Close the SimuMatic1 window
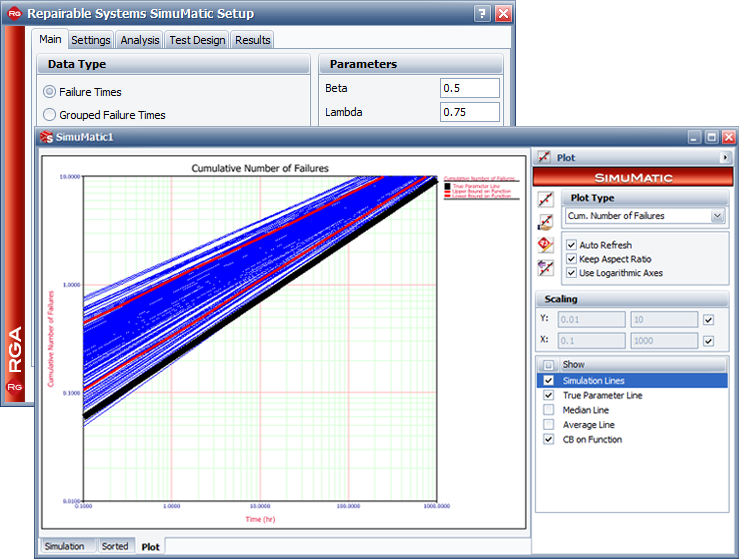Image resolution: width=739 pixels, height=559 pixels. 729,137
